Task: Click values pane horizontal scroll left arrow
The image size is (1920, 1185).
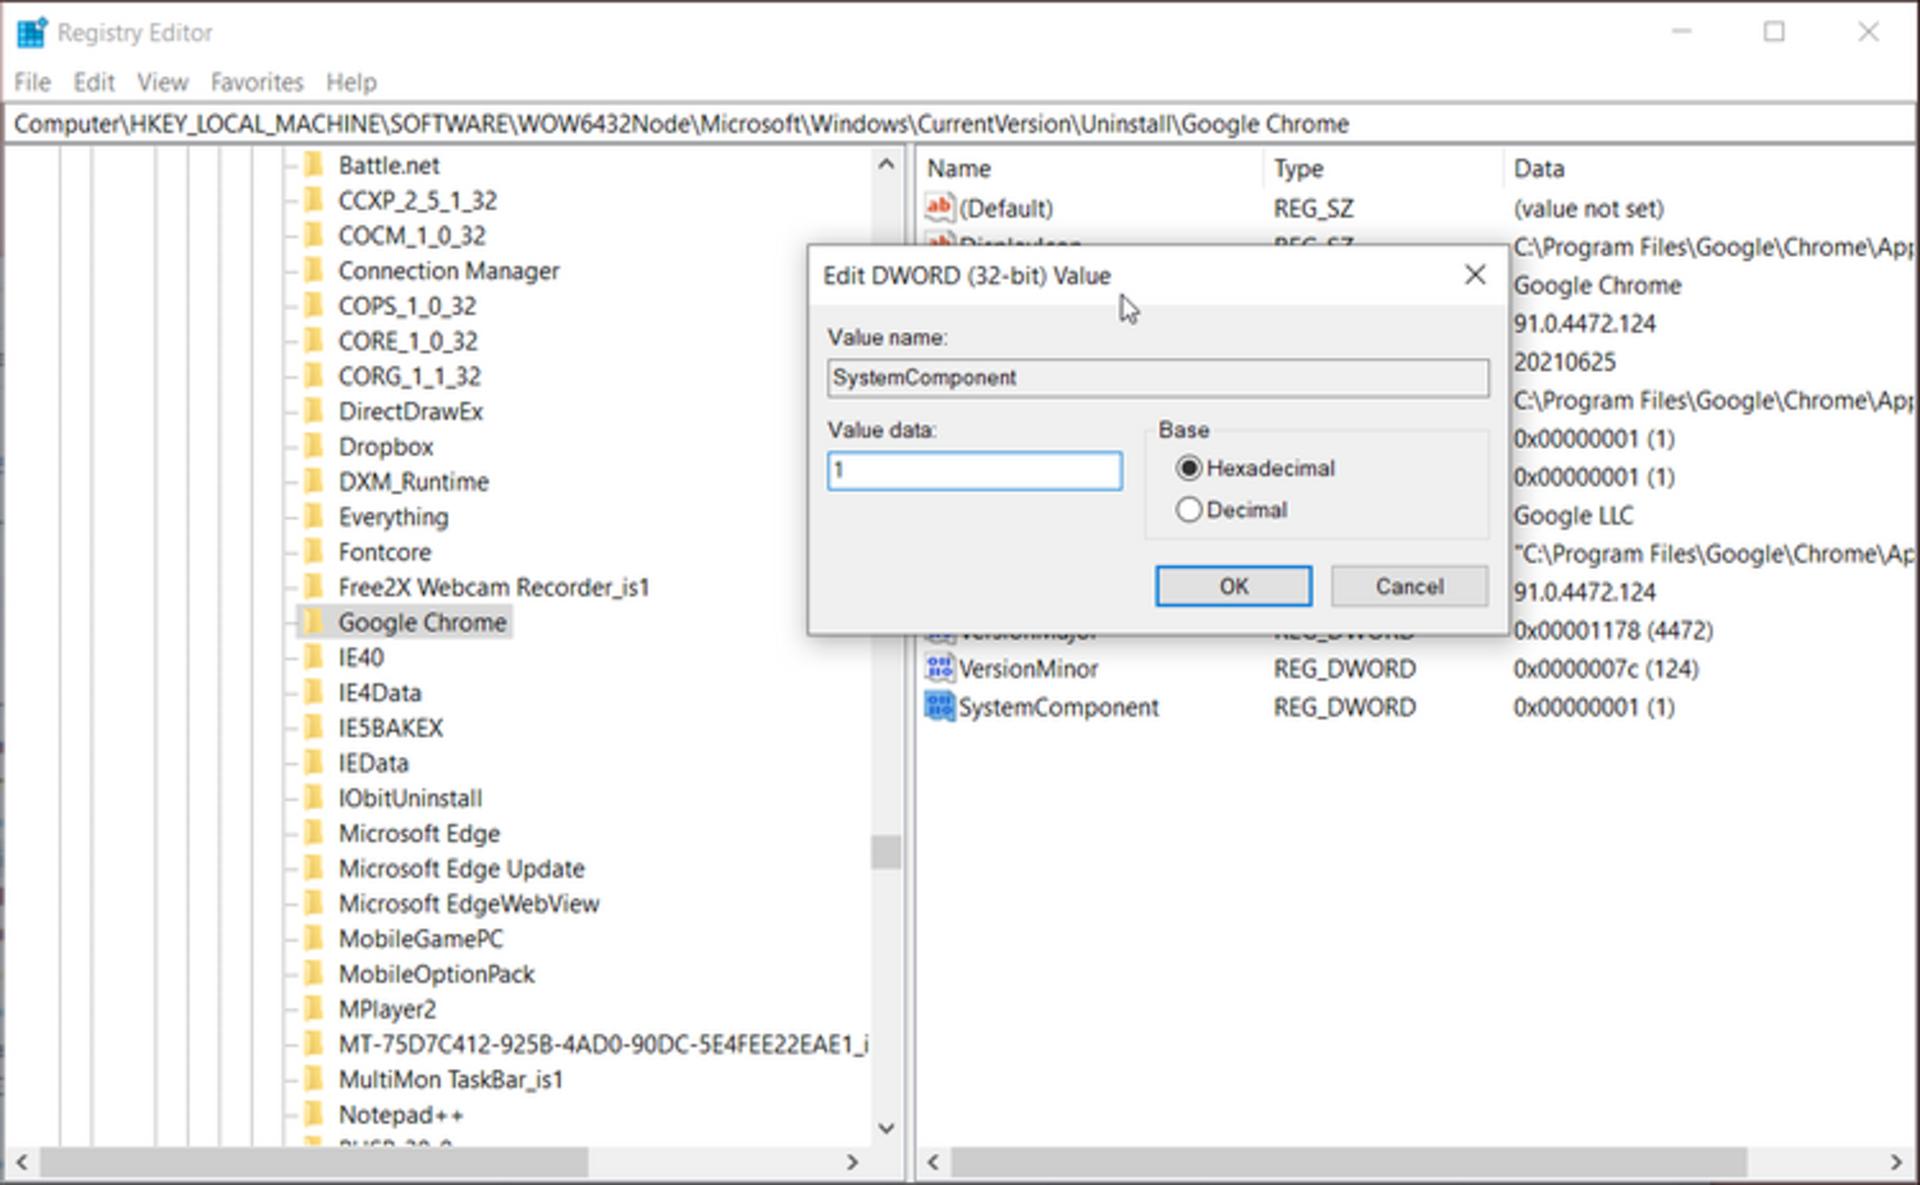Action: tap(933, 1162)
